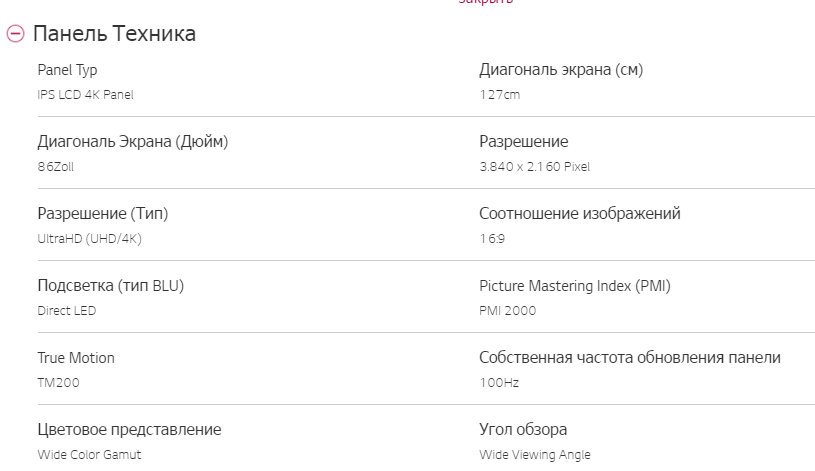
Task: Click the IPS LCD 4K Panel value
Action: coord(85,95)
